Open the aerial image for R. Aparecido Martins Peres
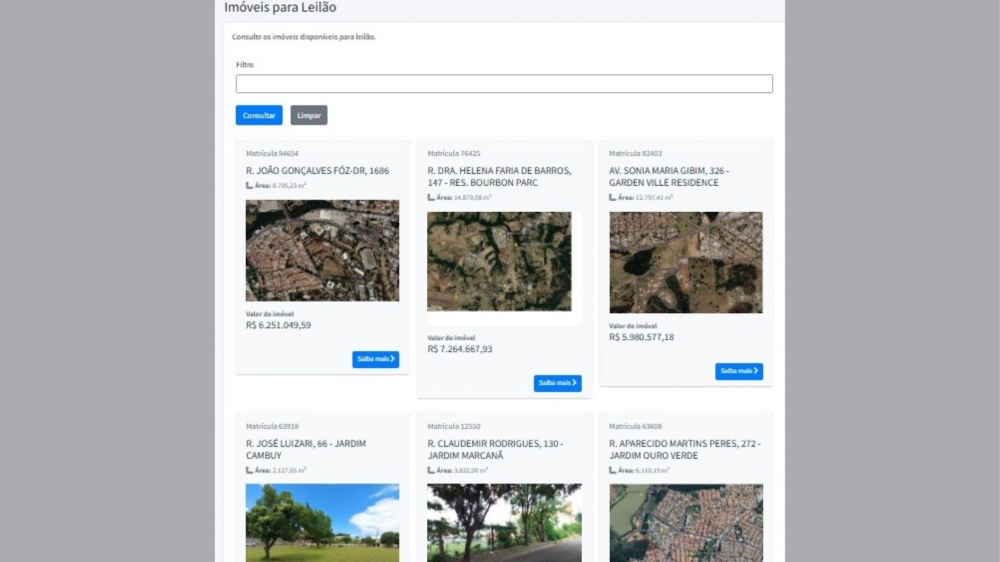This screenshot has height=562, width=1000. [x=686, y=522]
